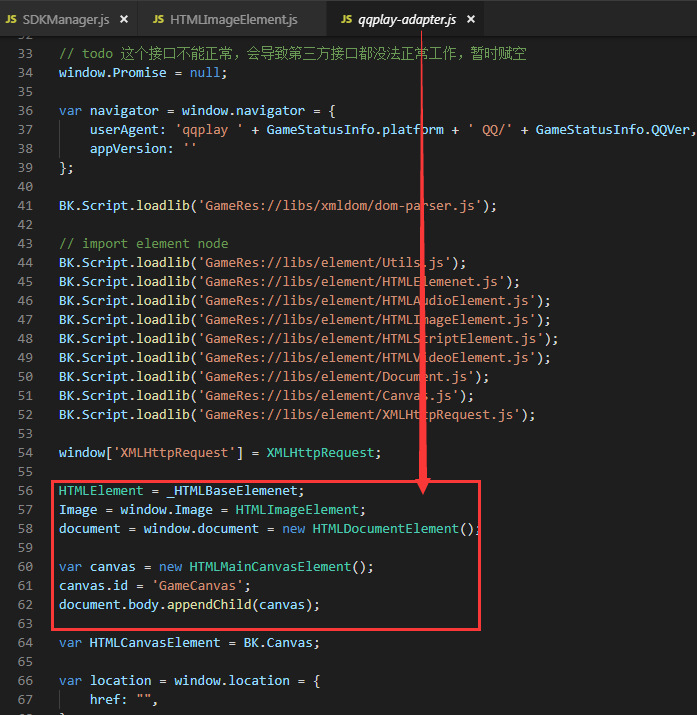Click 'HTMLImageElement' identifier on line 57
This screenshot has width=697, height=715.
(x=297, y=510)
